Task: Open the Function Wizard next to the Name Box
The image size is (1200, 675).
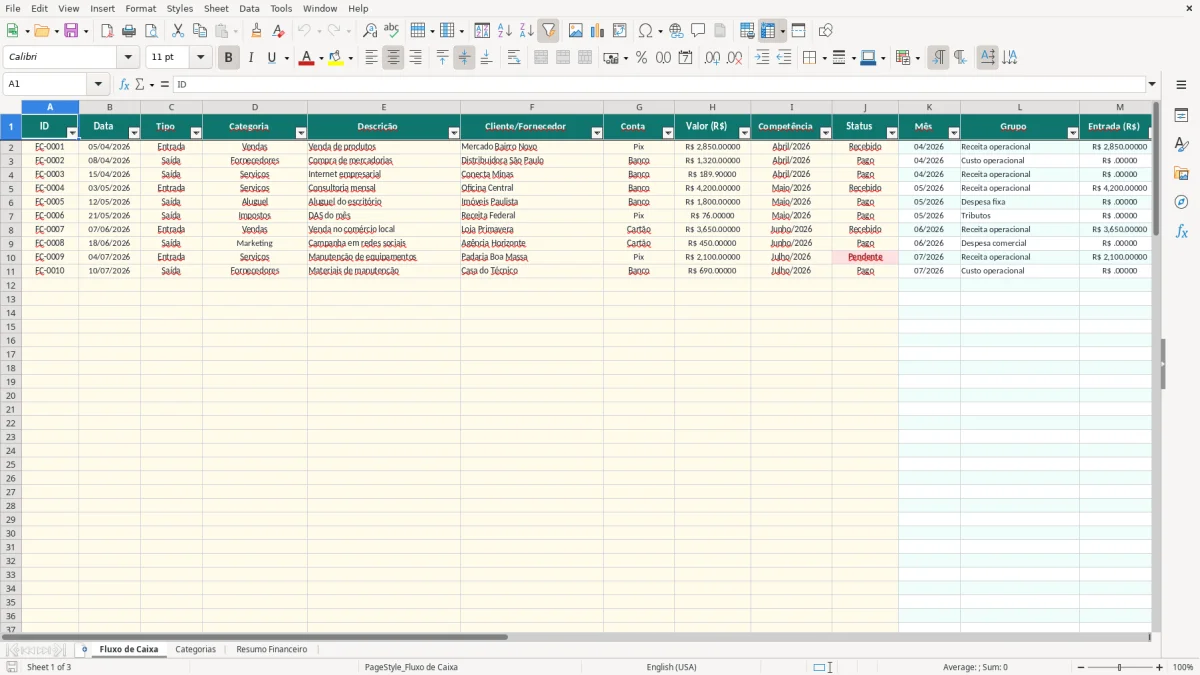Action: coord(125,85)
